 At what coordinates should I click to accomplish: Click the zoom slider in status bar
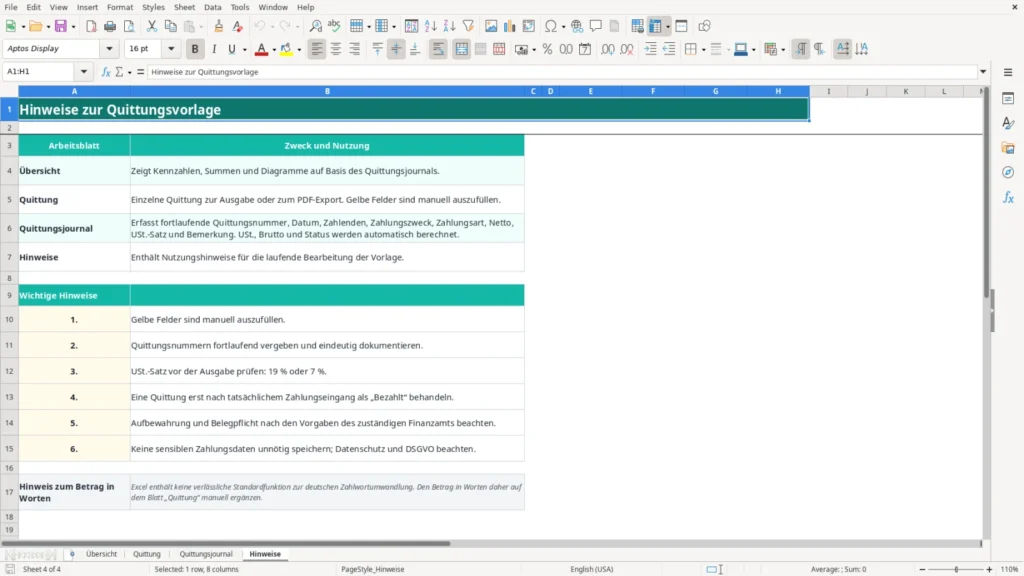pos(956,569)
